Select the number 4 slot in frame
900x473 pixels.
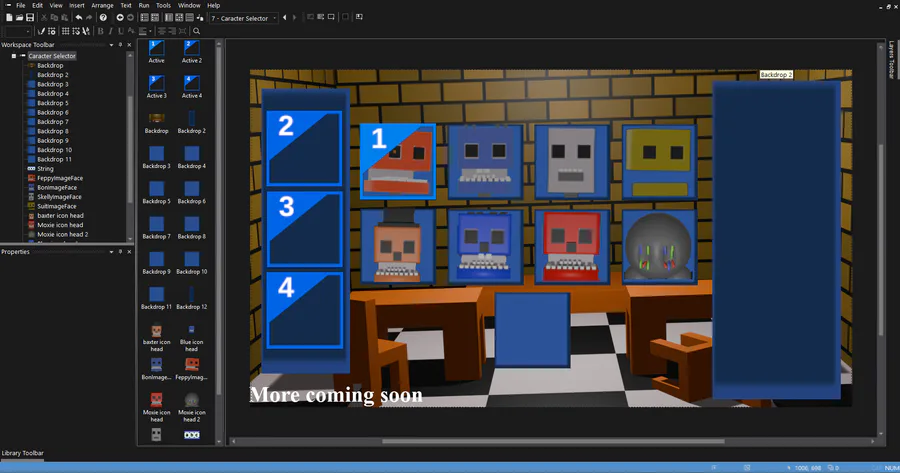[304, 310]
